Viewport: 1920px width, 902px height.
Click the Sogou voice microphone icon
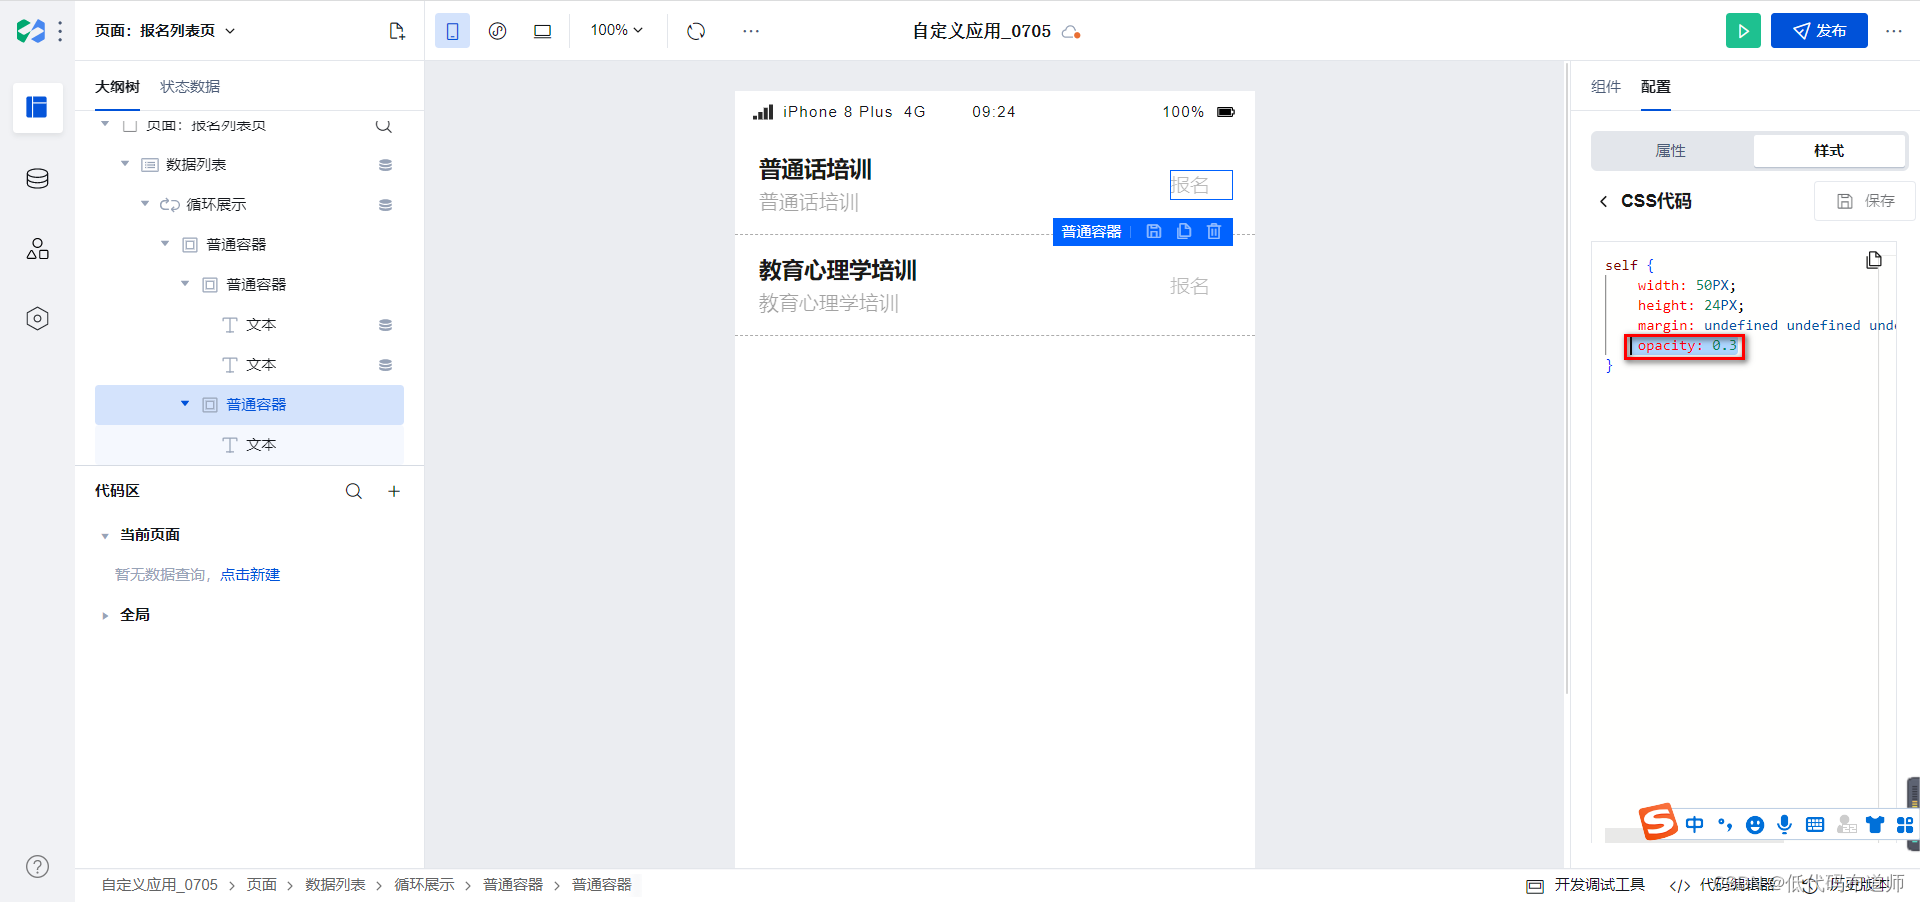(1785, 825)
